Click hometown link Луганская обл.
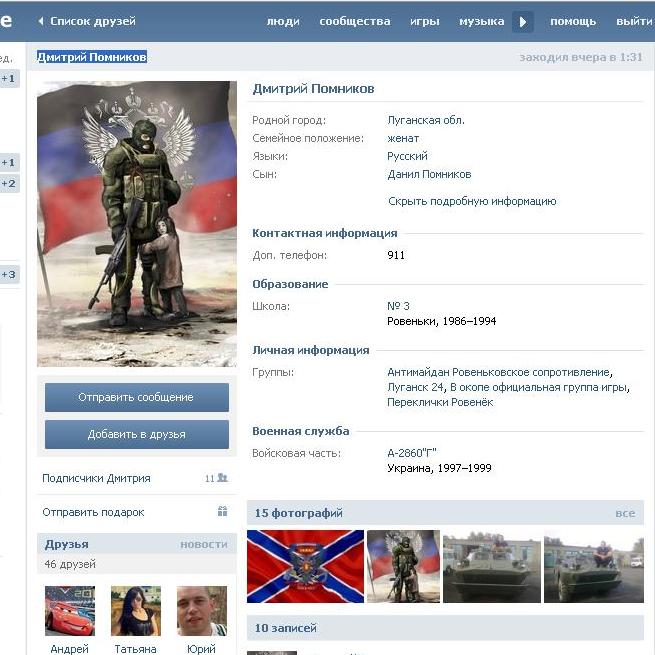 point(426,120)
